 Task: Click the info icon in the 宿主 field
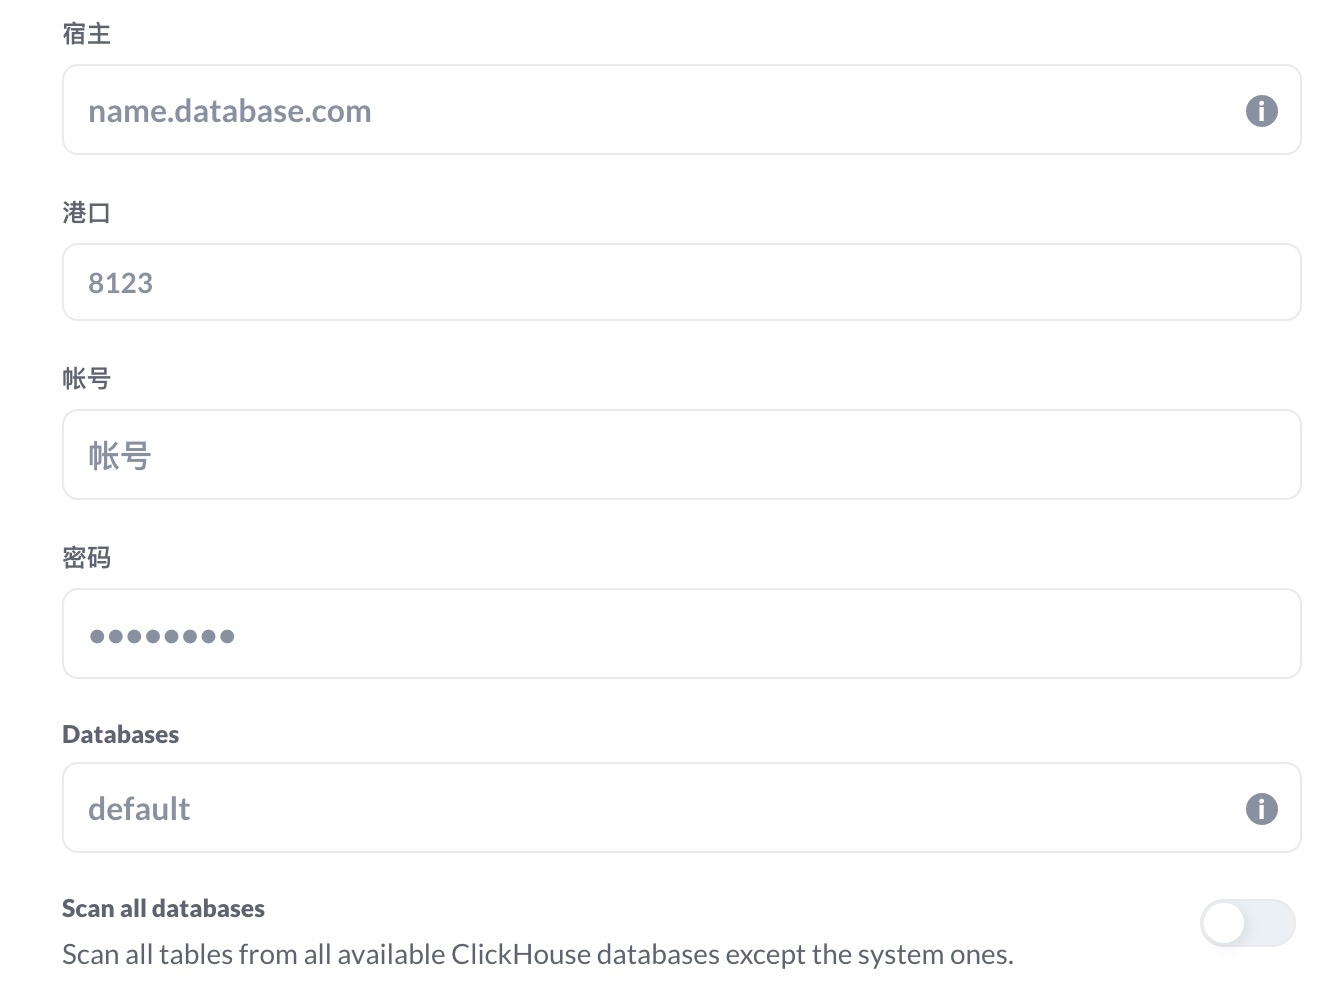click(x=1261, y=110)
